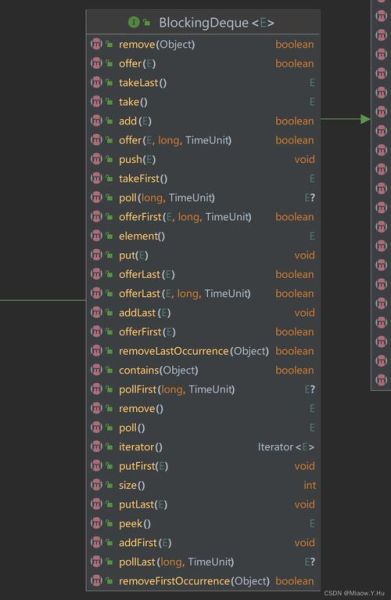Select the takeFirst() method
391x600 pixels.
[x=143, y=178]
